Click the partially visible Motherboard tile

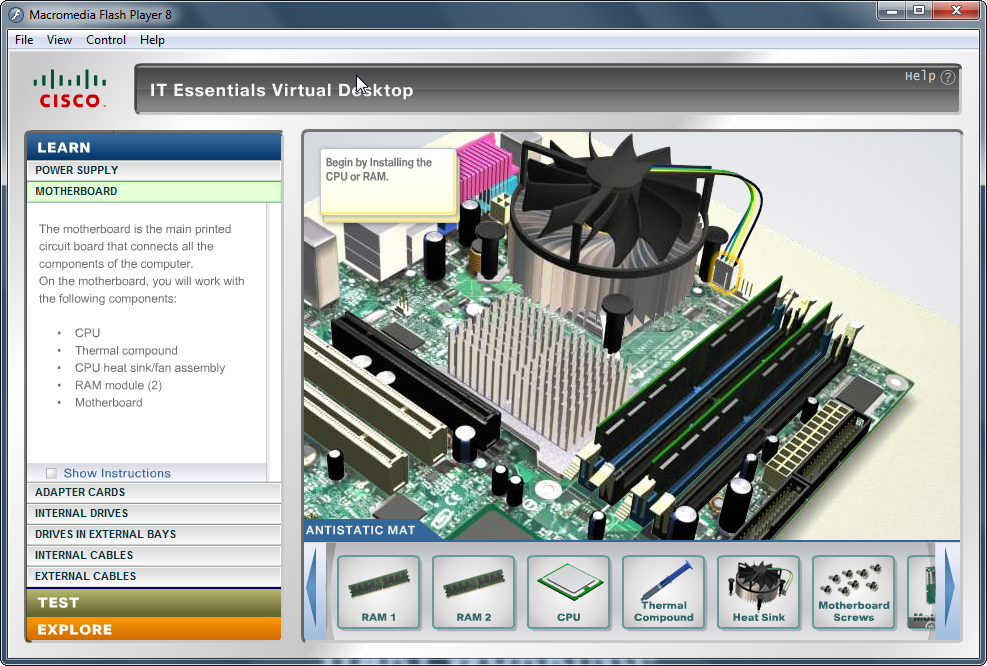[921, 592]
